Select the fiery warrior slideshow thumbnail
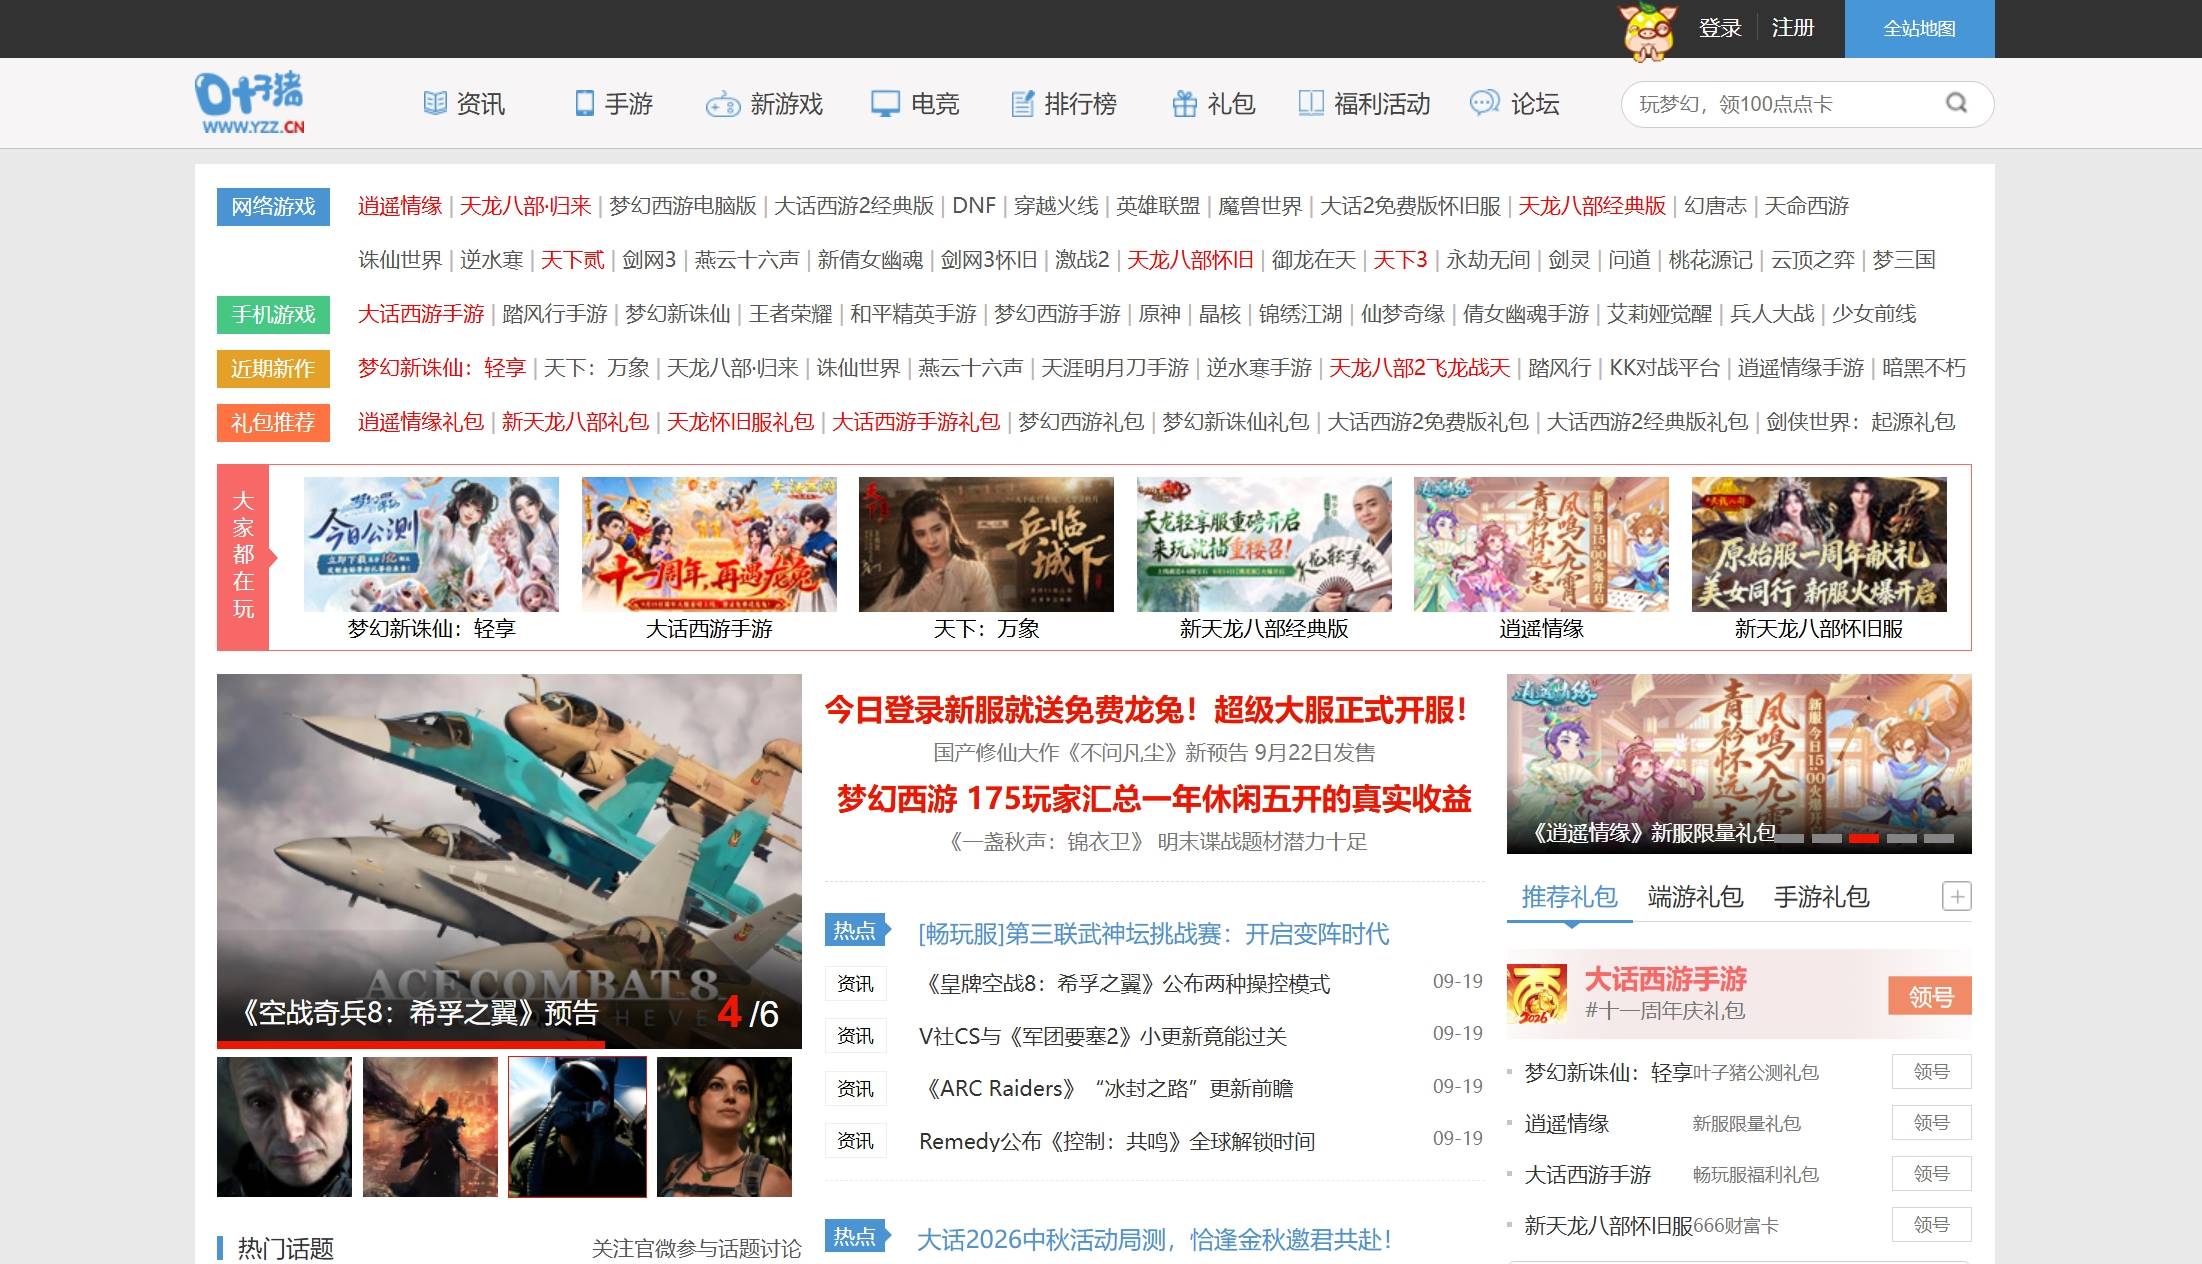 430,1127
